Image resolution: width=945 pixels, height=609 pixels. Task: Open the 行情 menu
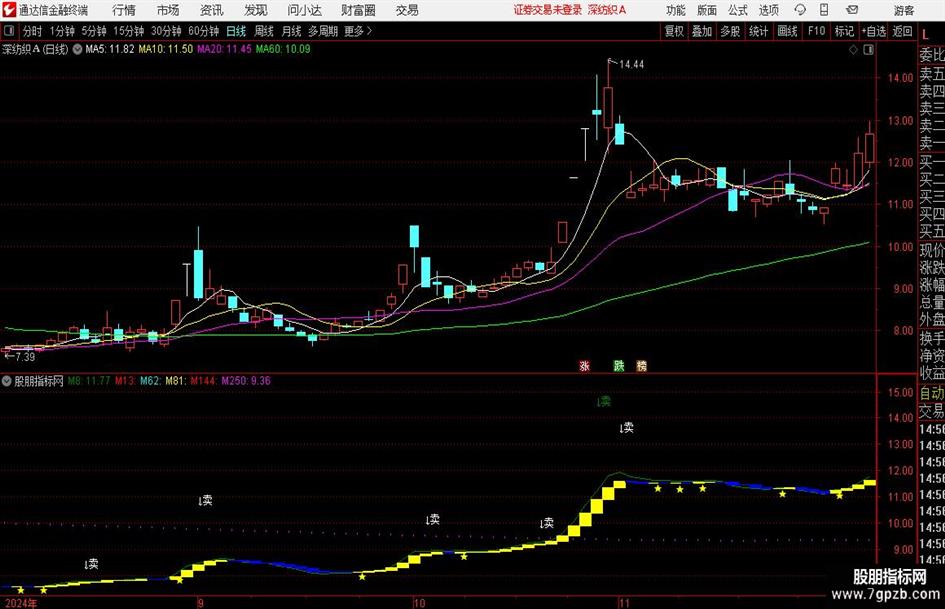click(124, 10)
